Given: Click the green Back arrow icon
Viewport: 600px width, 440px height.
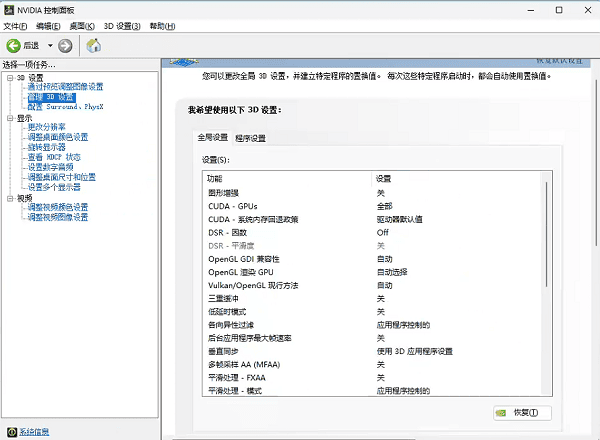Looking at the screenshot, I should [x=14, y=45].
